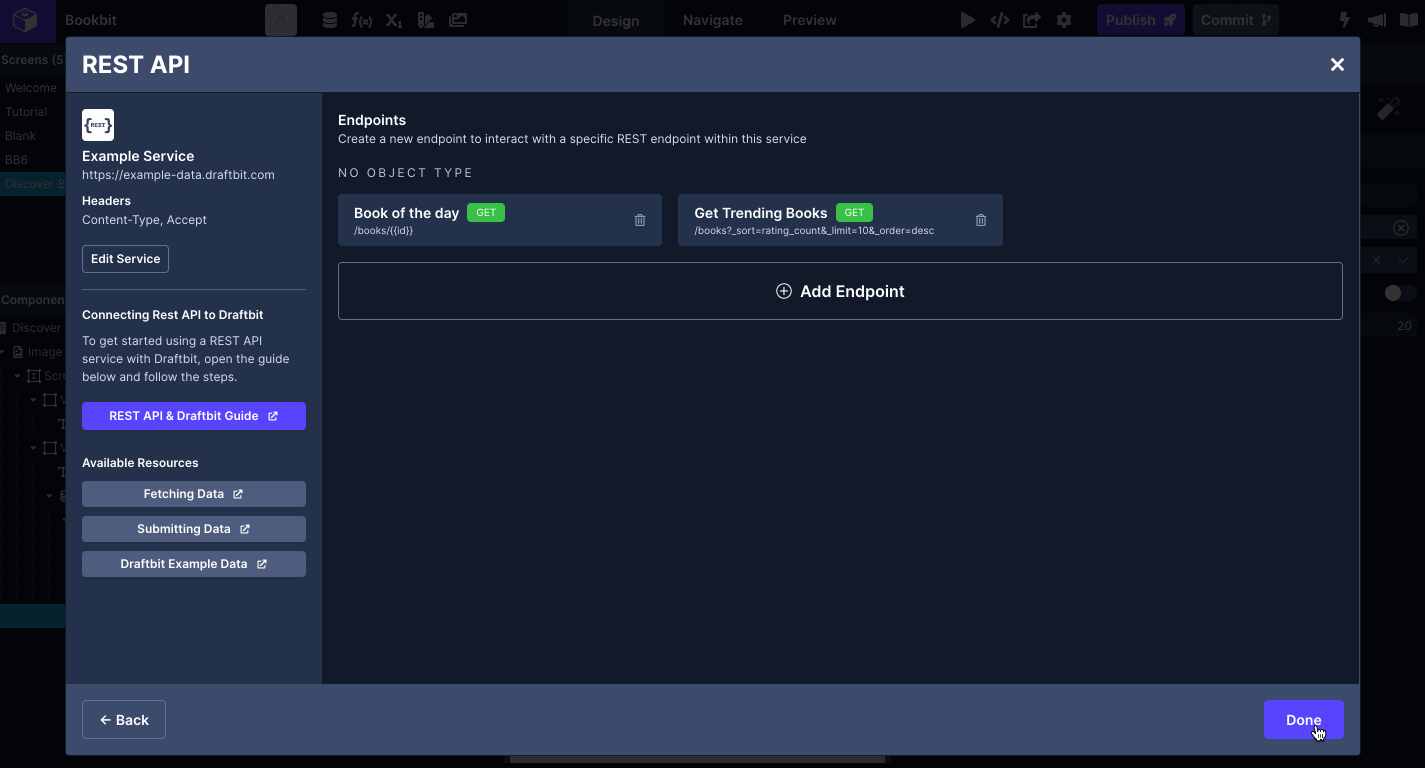Viewport: 1425px width, 768px height.
Task: Switch to the Navigate tab
Action: [x=712, y=20]
